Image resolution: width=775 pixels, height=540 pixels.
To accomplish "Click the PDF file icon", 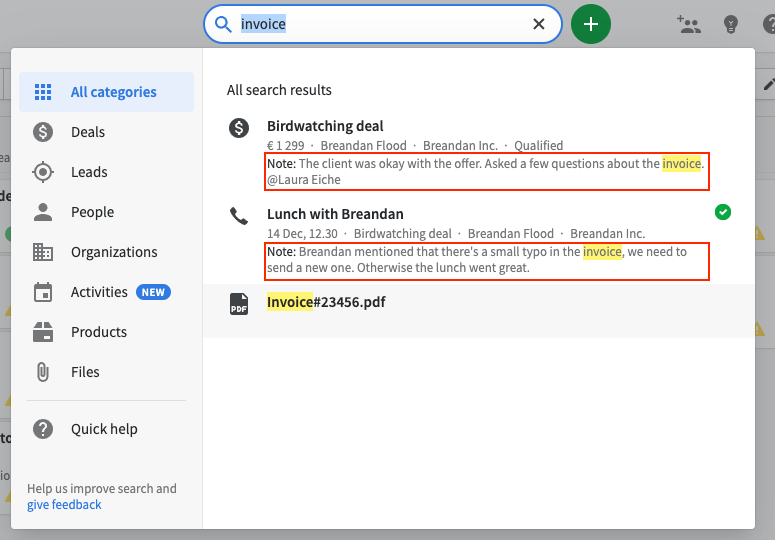I will click(x=239, y=304).
